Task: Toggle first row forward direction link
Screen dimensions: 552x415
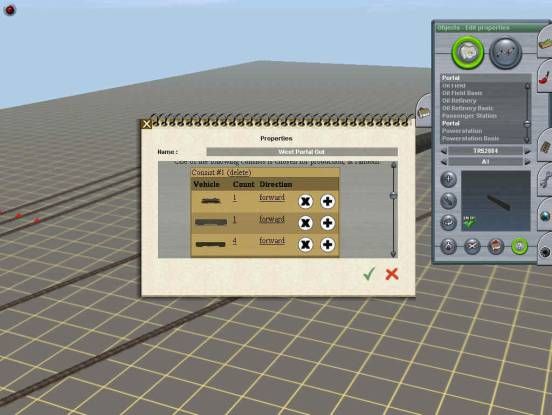Action: 272,197
